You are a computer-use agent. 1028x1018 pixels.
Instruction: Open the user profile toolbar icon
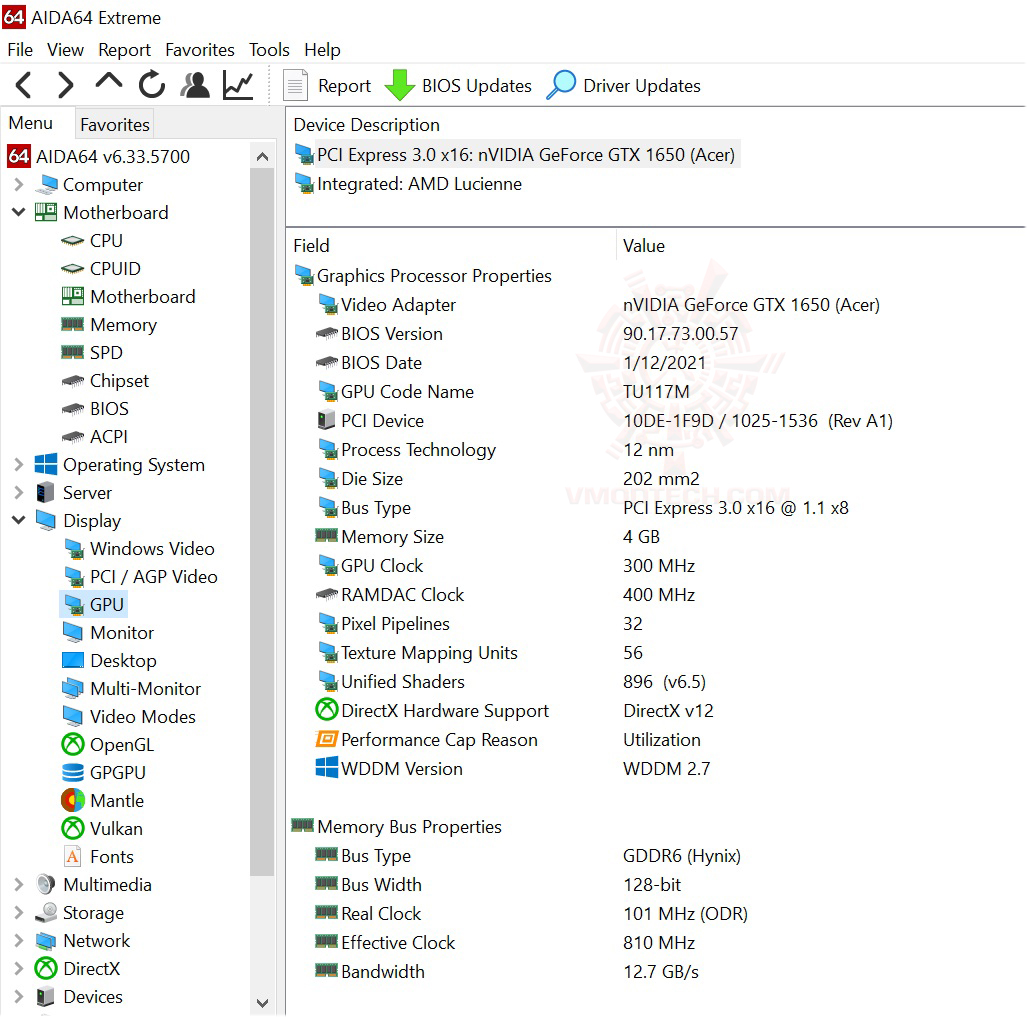[x=195, y=85]
